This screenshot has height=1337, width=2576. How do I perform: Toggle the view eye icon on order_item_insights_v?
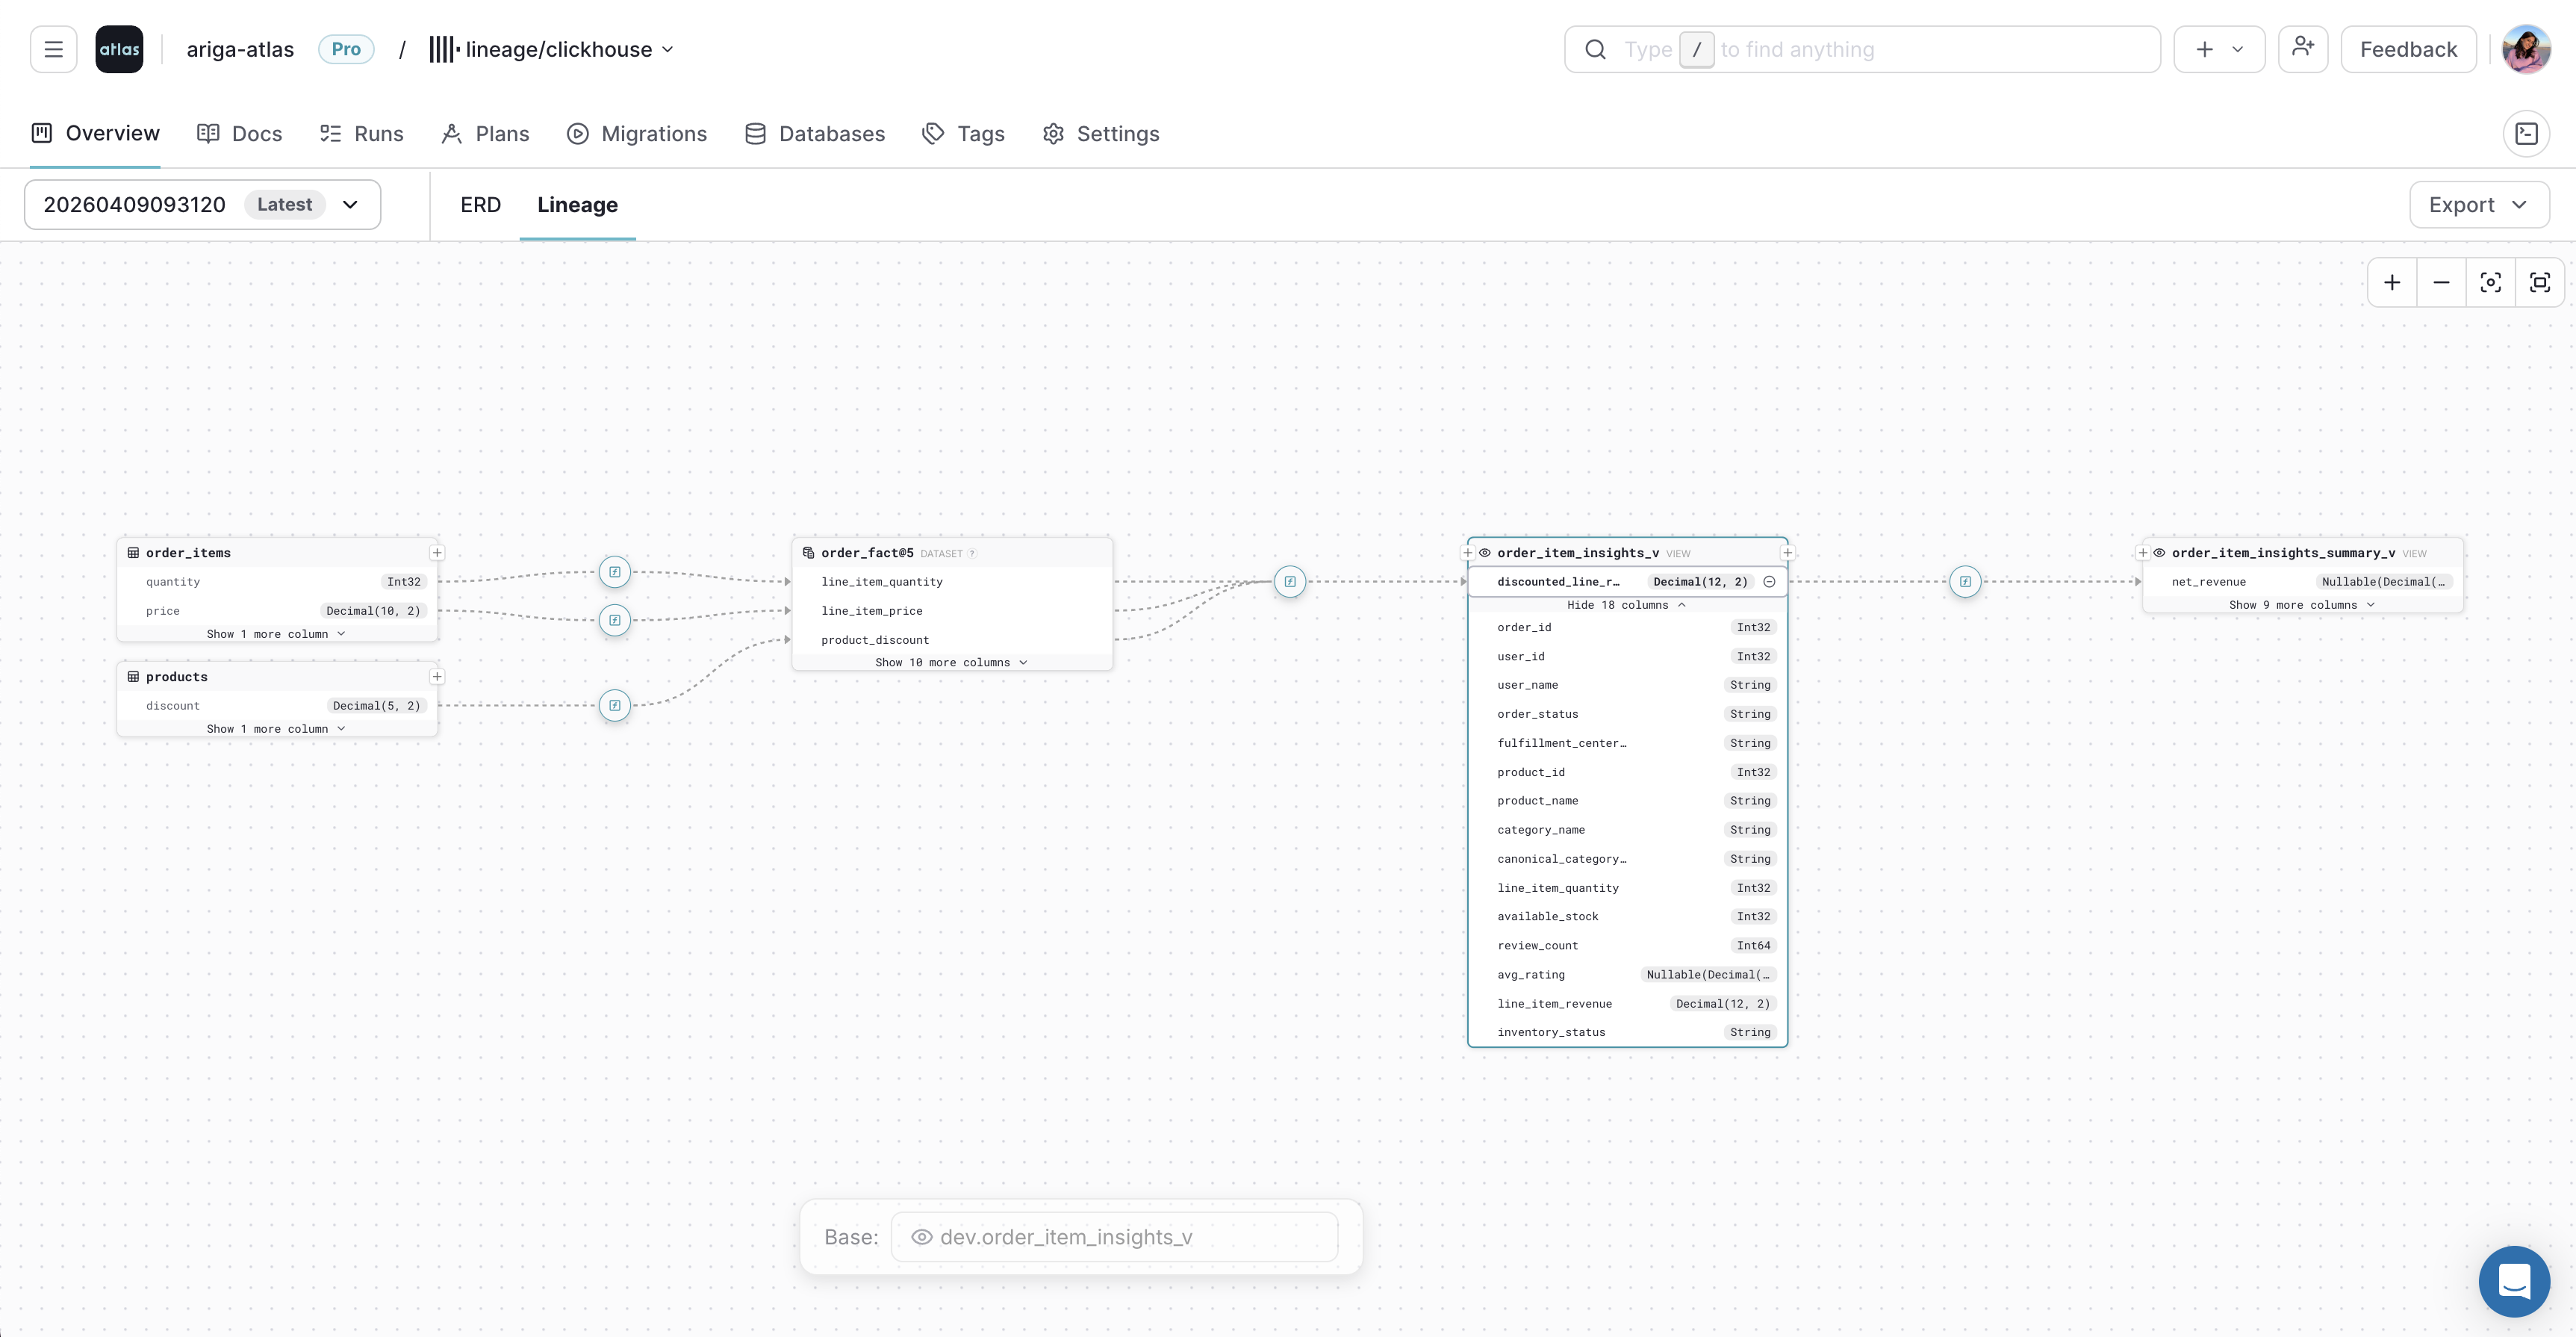(x=1485, y=552)
